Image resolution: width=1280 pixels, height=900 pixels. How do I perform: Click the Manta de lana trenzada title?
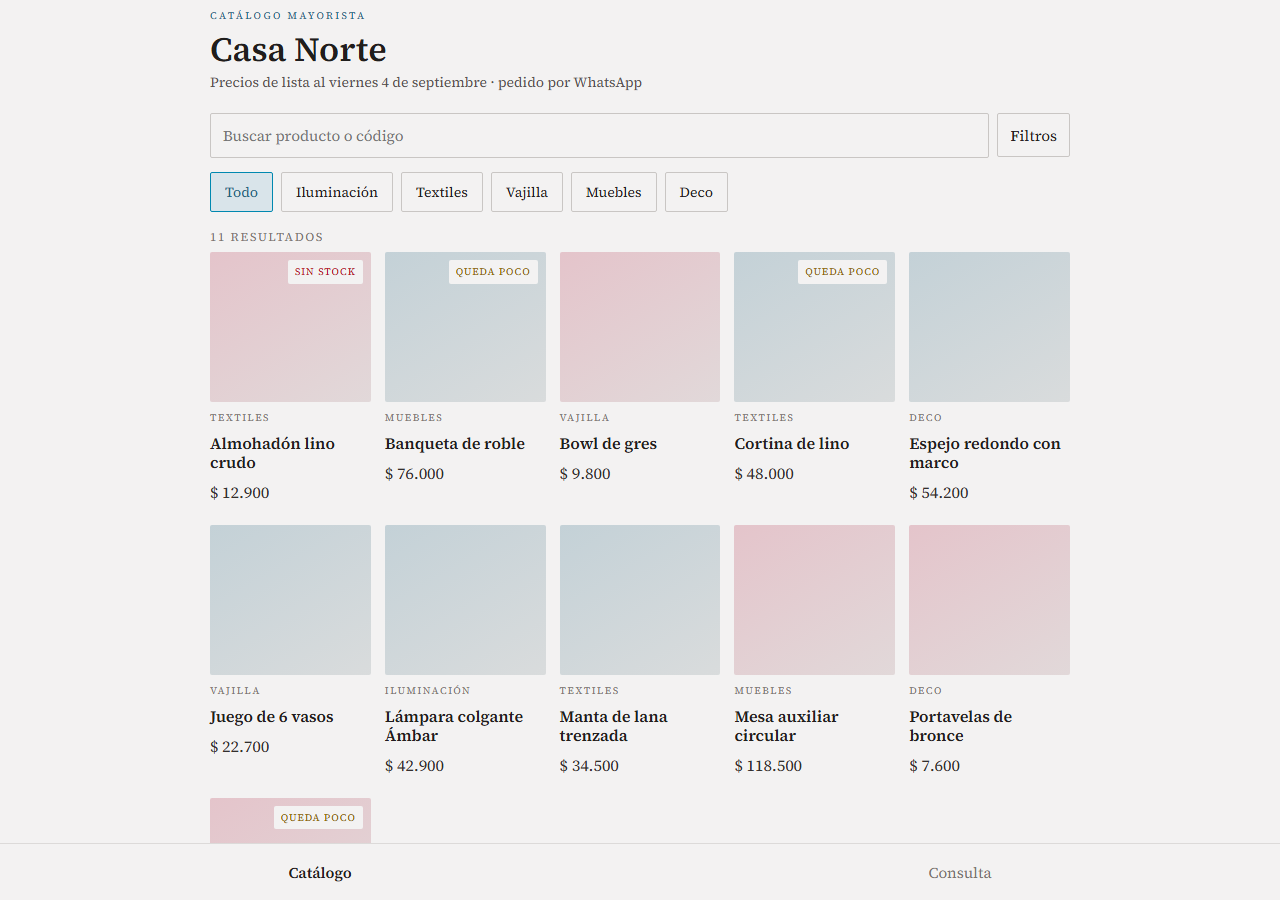click(613, 726)
